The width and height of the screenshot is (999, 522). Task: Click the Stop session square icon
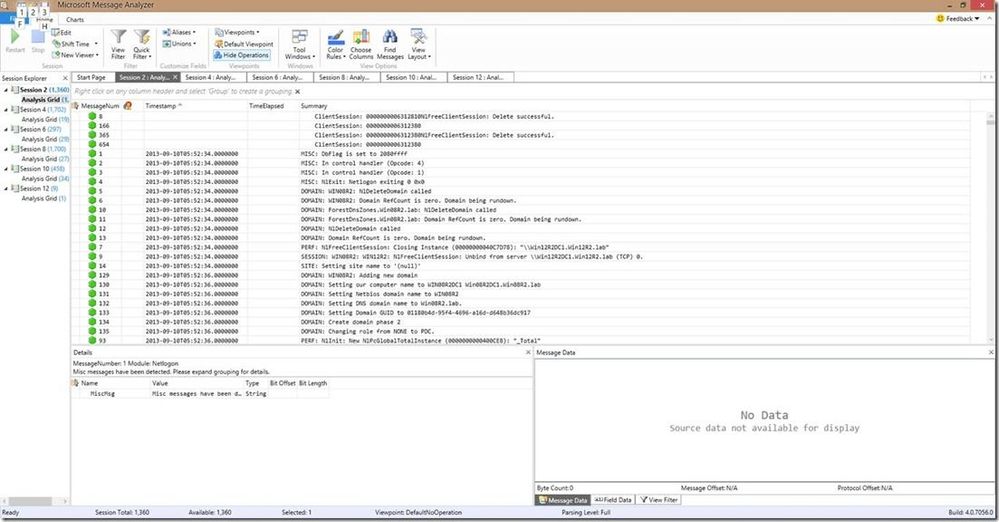click(38, 38)
